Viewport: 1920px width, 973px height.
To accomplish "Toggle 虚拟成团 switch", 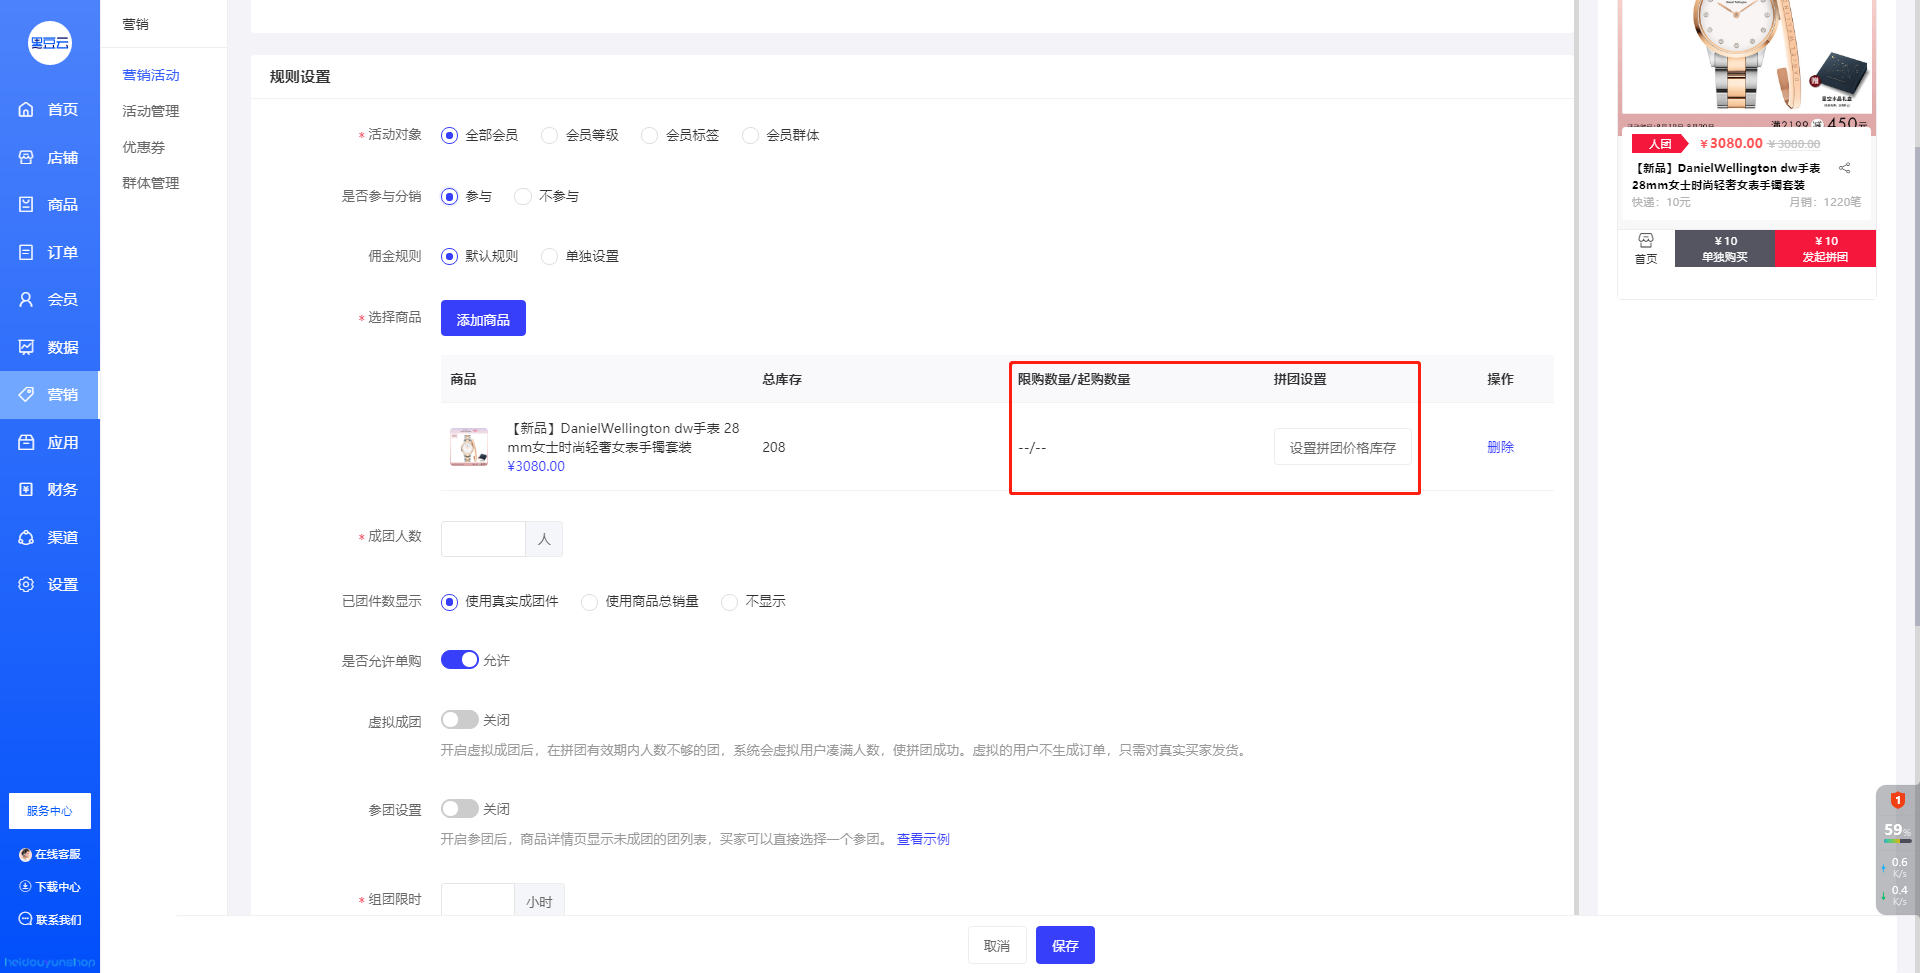I will pyautogui.click(x=460, y=720).
